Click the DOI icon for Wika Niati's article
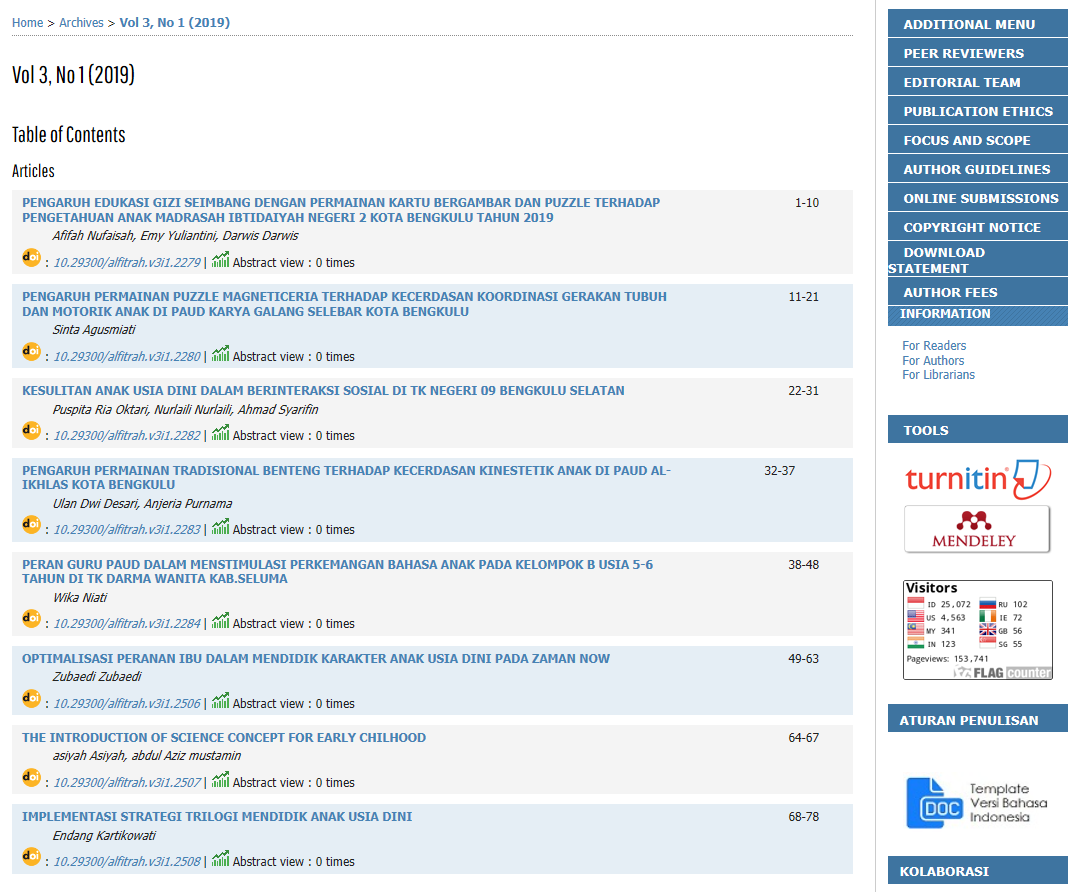The height and width of the screenshot is (892, 1080). tap(32, 619)
